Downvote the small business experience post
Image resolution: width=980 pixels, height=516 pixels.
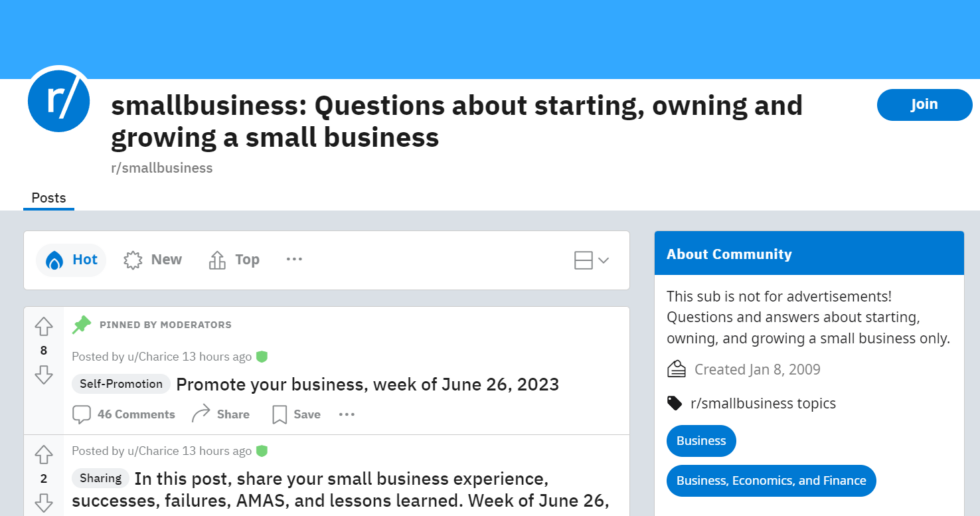coord(44,503)
